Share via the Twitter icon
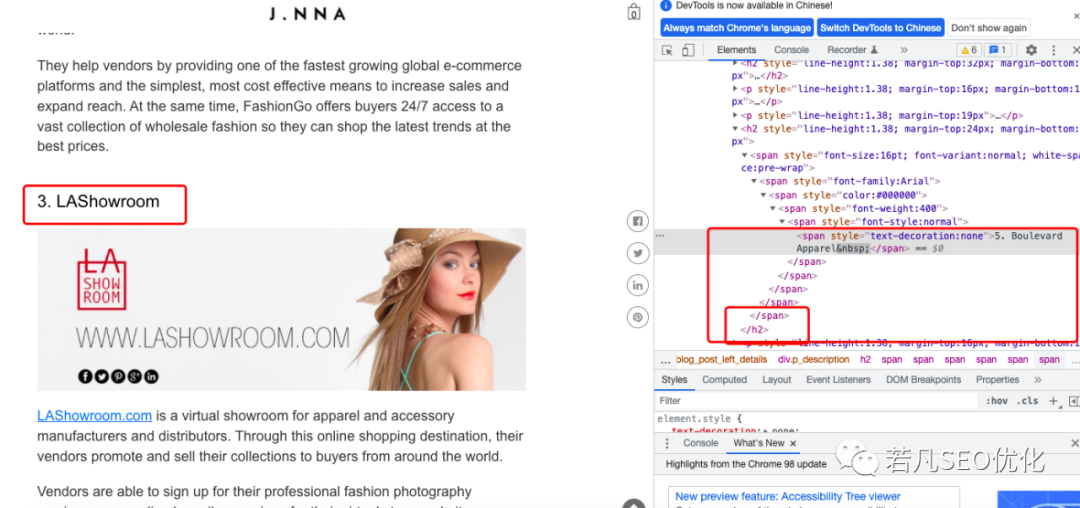Screen dimensions: 1080x508 point(637,253)
